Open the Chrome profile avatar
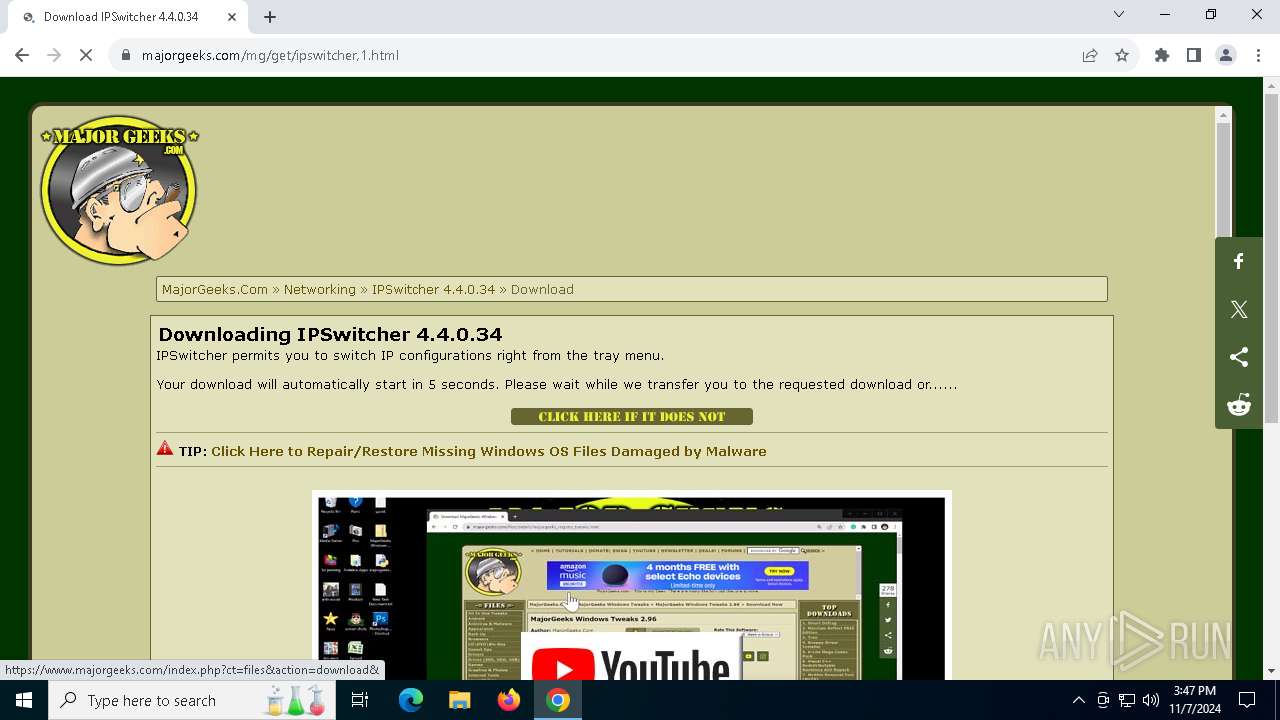 tap(1226, 55)
